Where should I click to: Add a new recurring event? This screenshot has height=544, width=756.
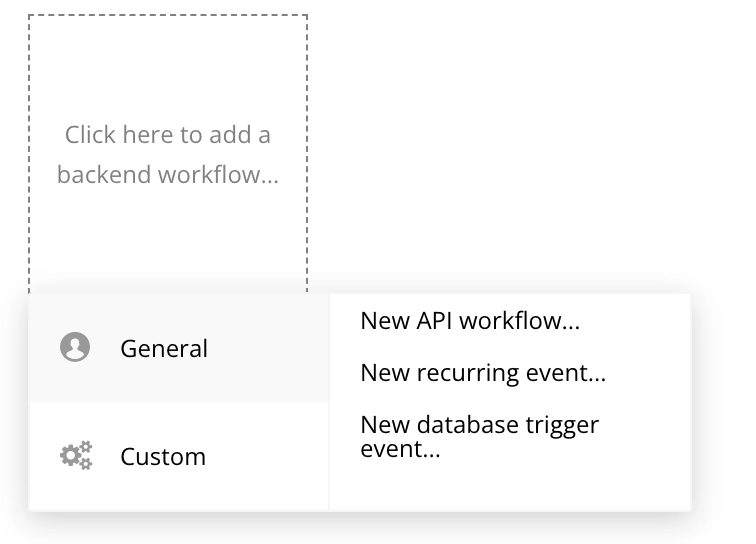pos(483,373)
